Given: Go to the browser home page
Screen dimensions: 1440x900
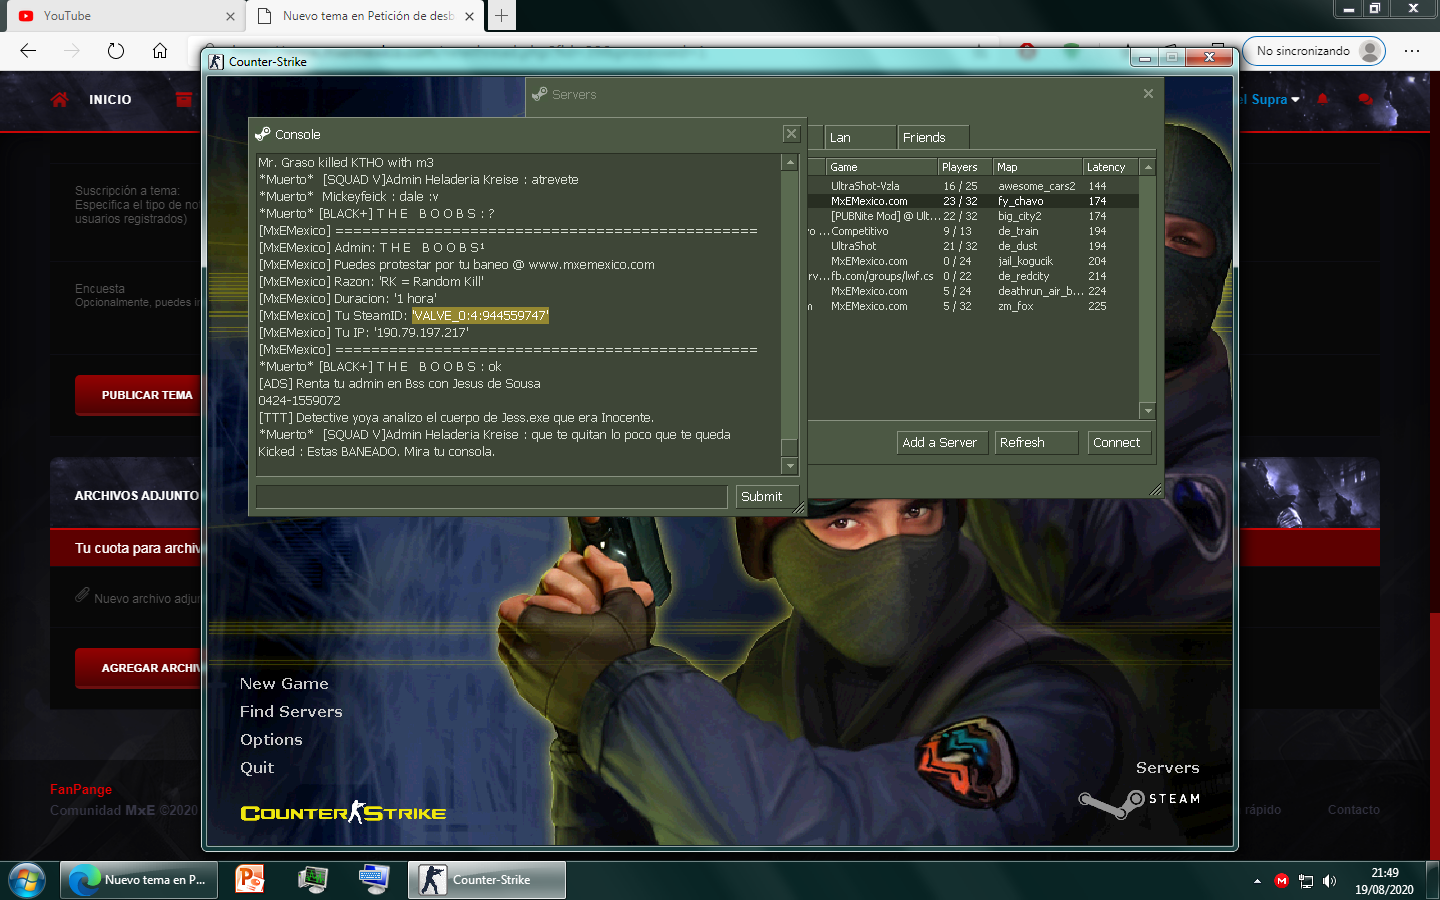Looking at the screenshot, I should (160, 51).
